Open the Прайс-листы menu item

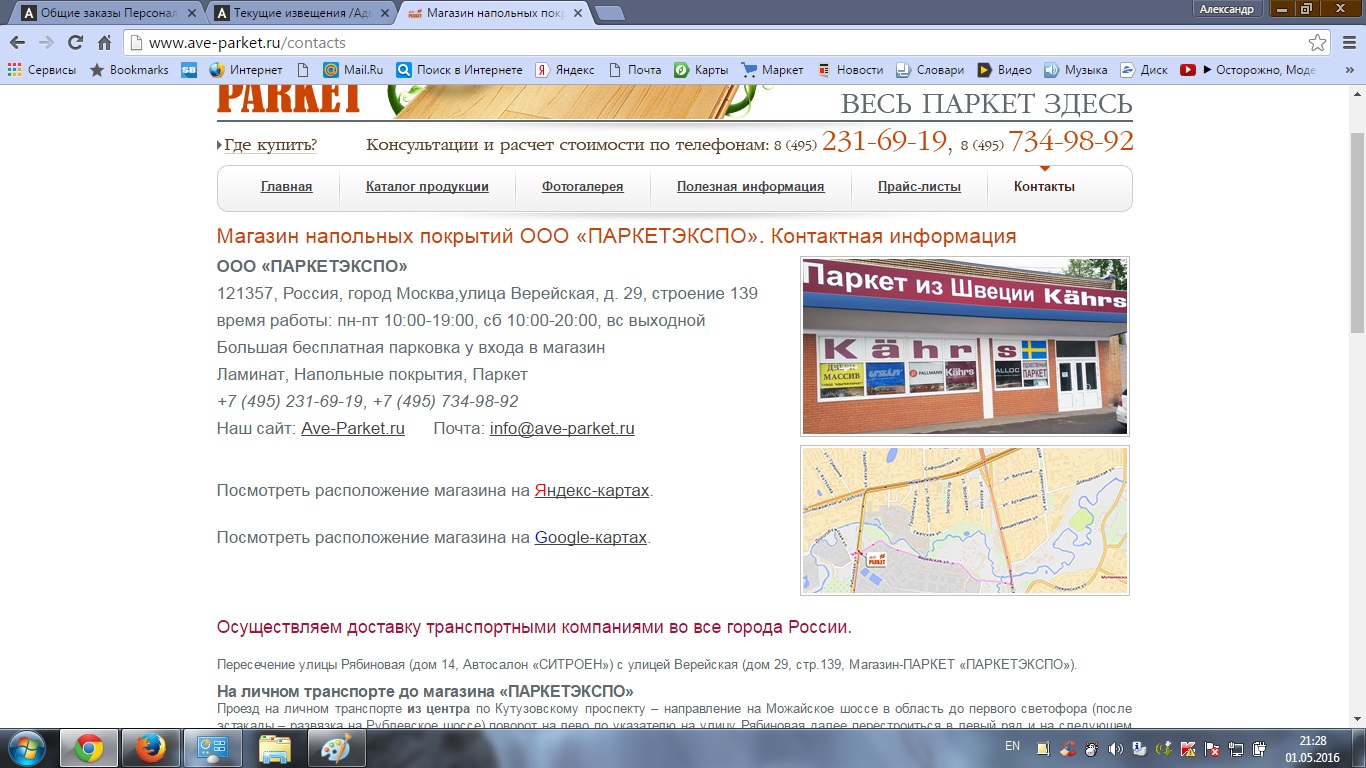point(920,187)
